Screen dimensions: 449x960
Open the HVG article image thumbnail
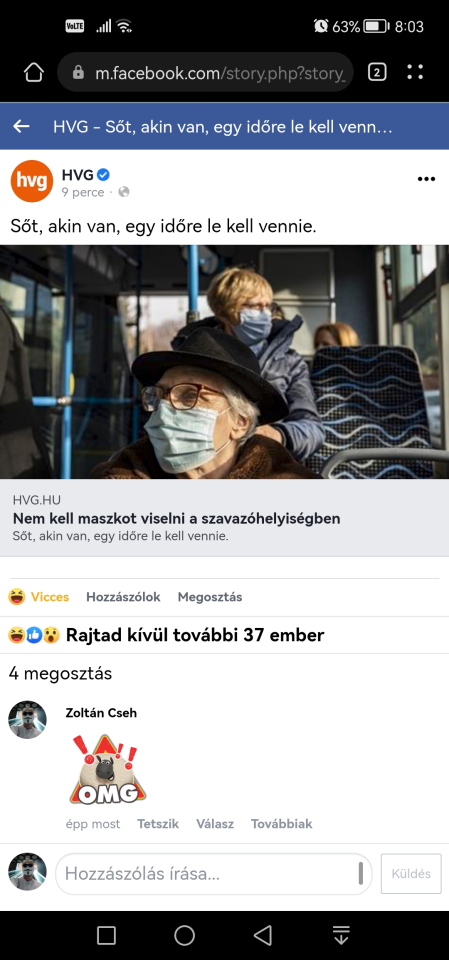224,362
